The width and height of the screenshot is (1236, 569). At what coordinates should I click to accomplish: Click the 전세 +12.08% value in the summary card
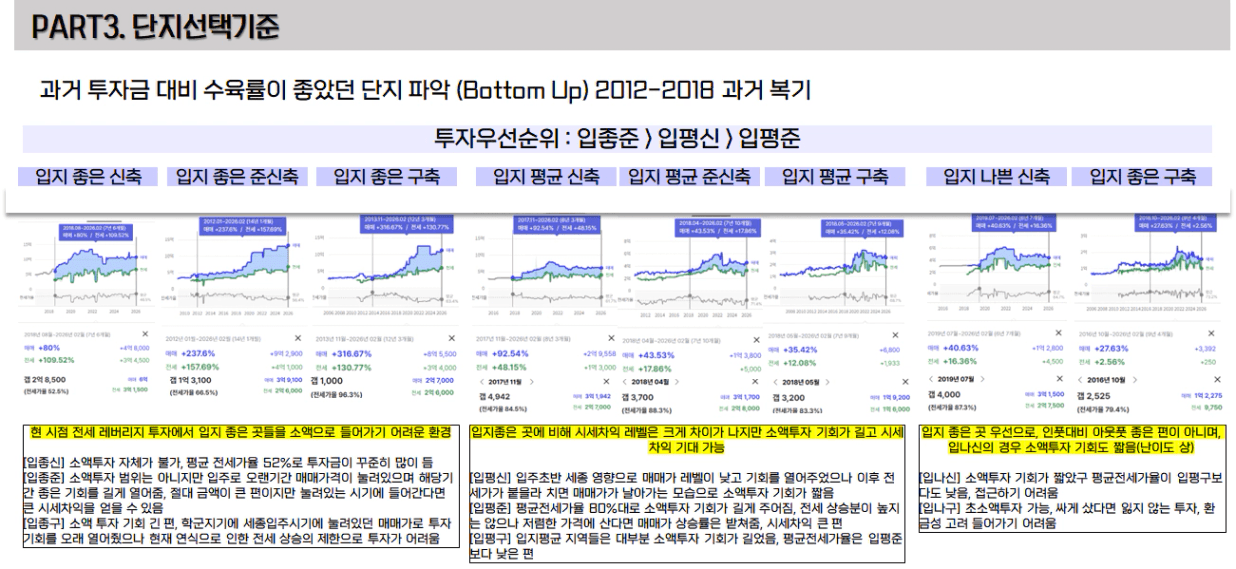point(799,363)
